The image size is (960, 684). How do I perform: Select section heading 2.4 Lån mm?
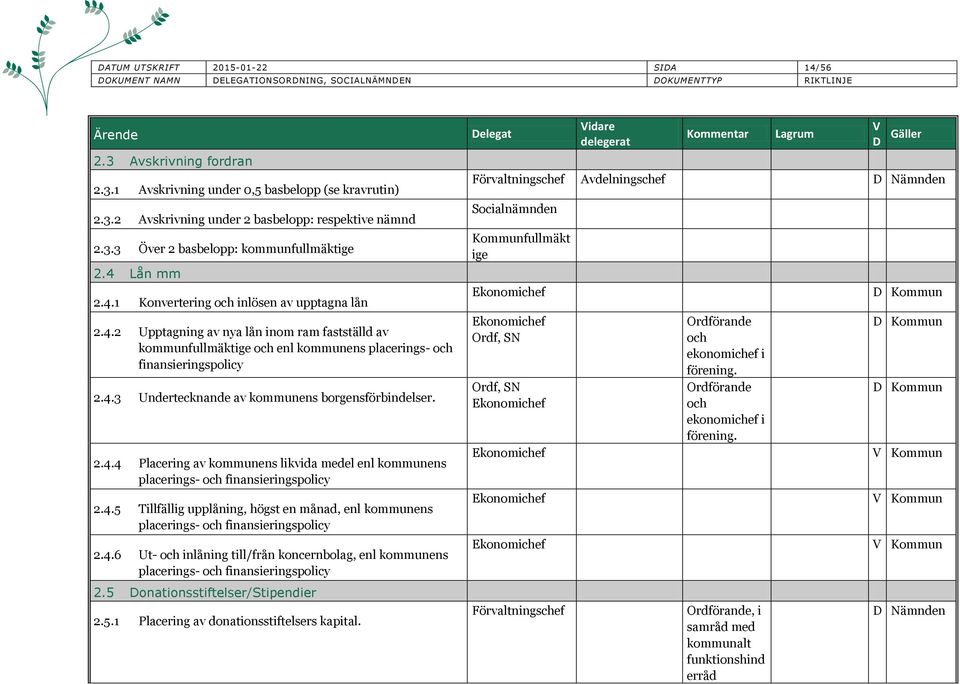point(137,273)
